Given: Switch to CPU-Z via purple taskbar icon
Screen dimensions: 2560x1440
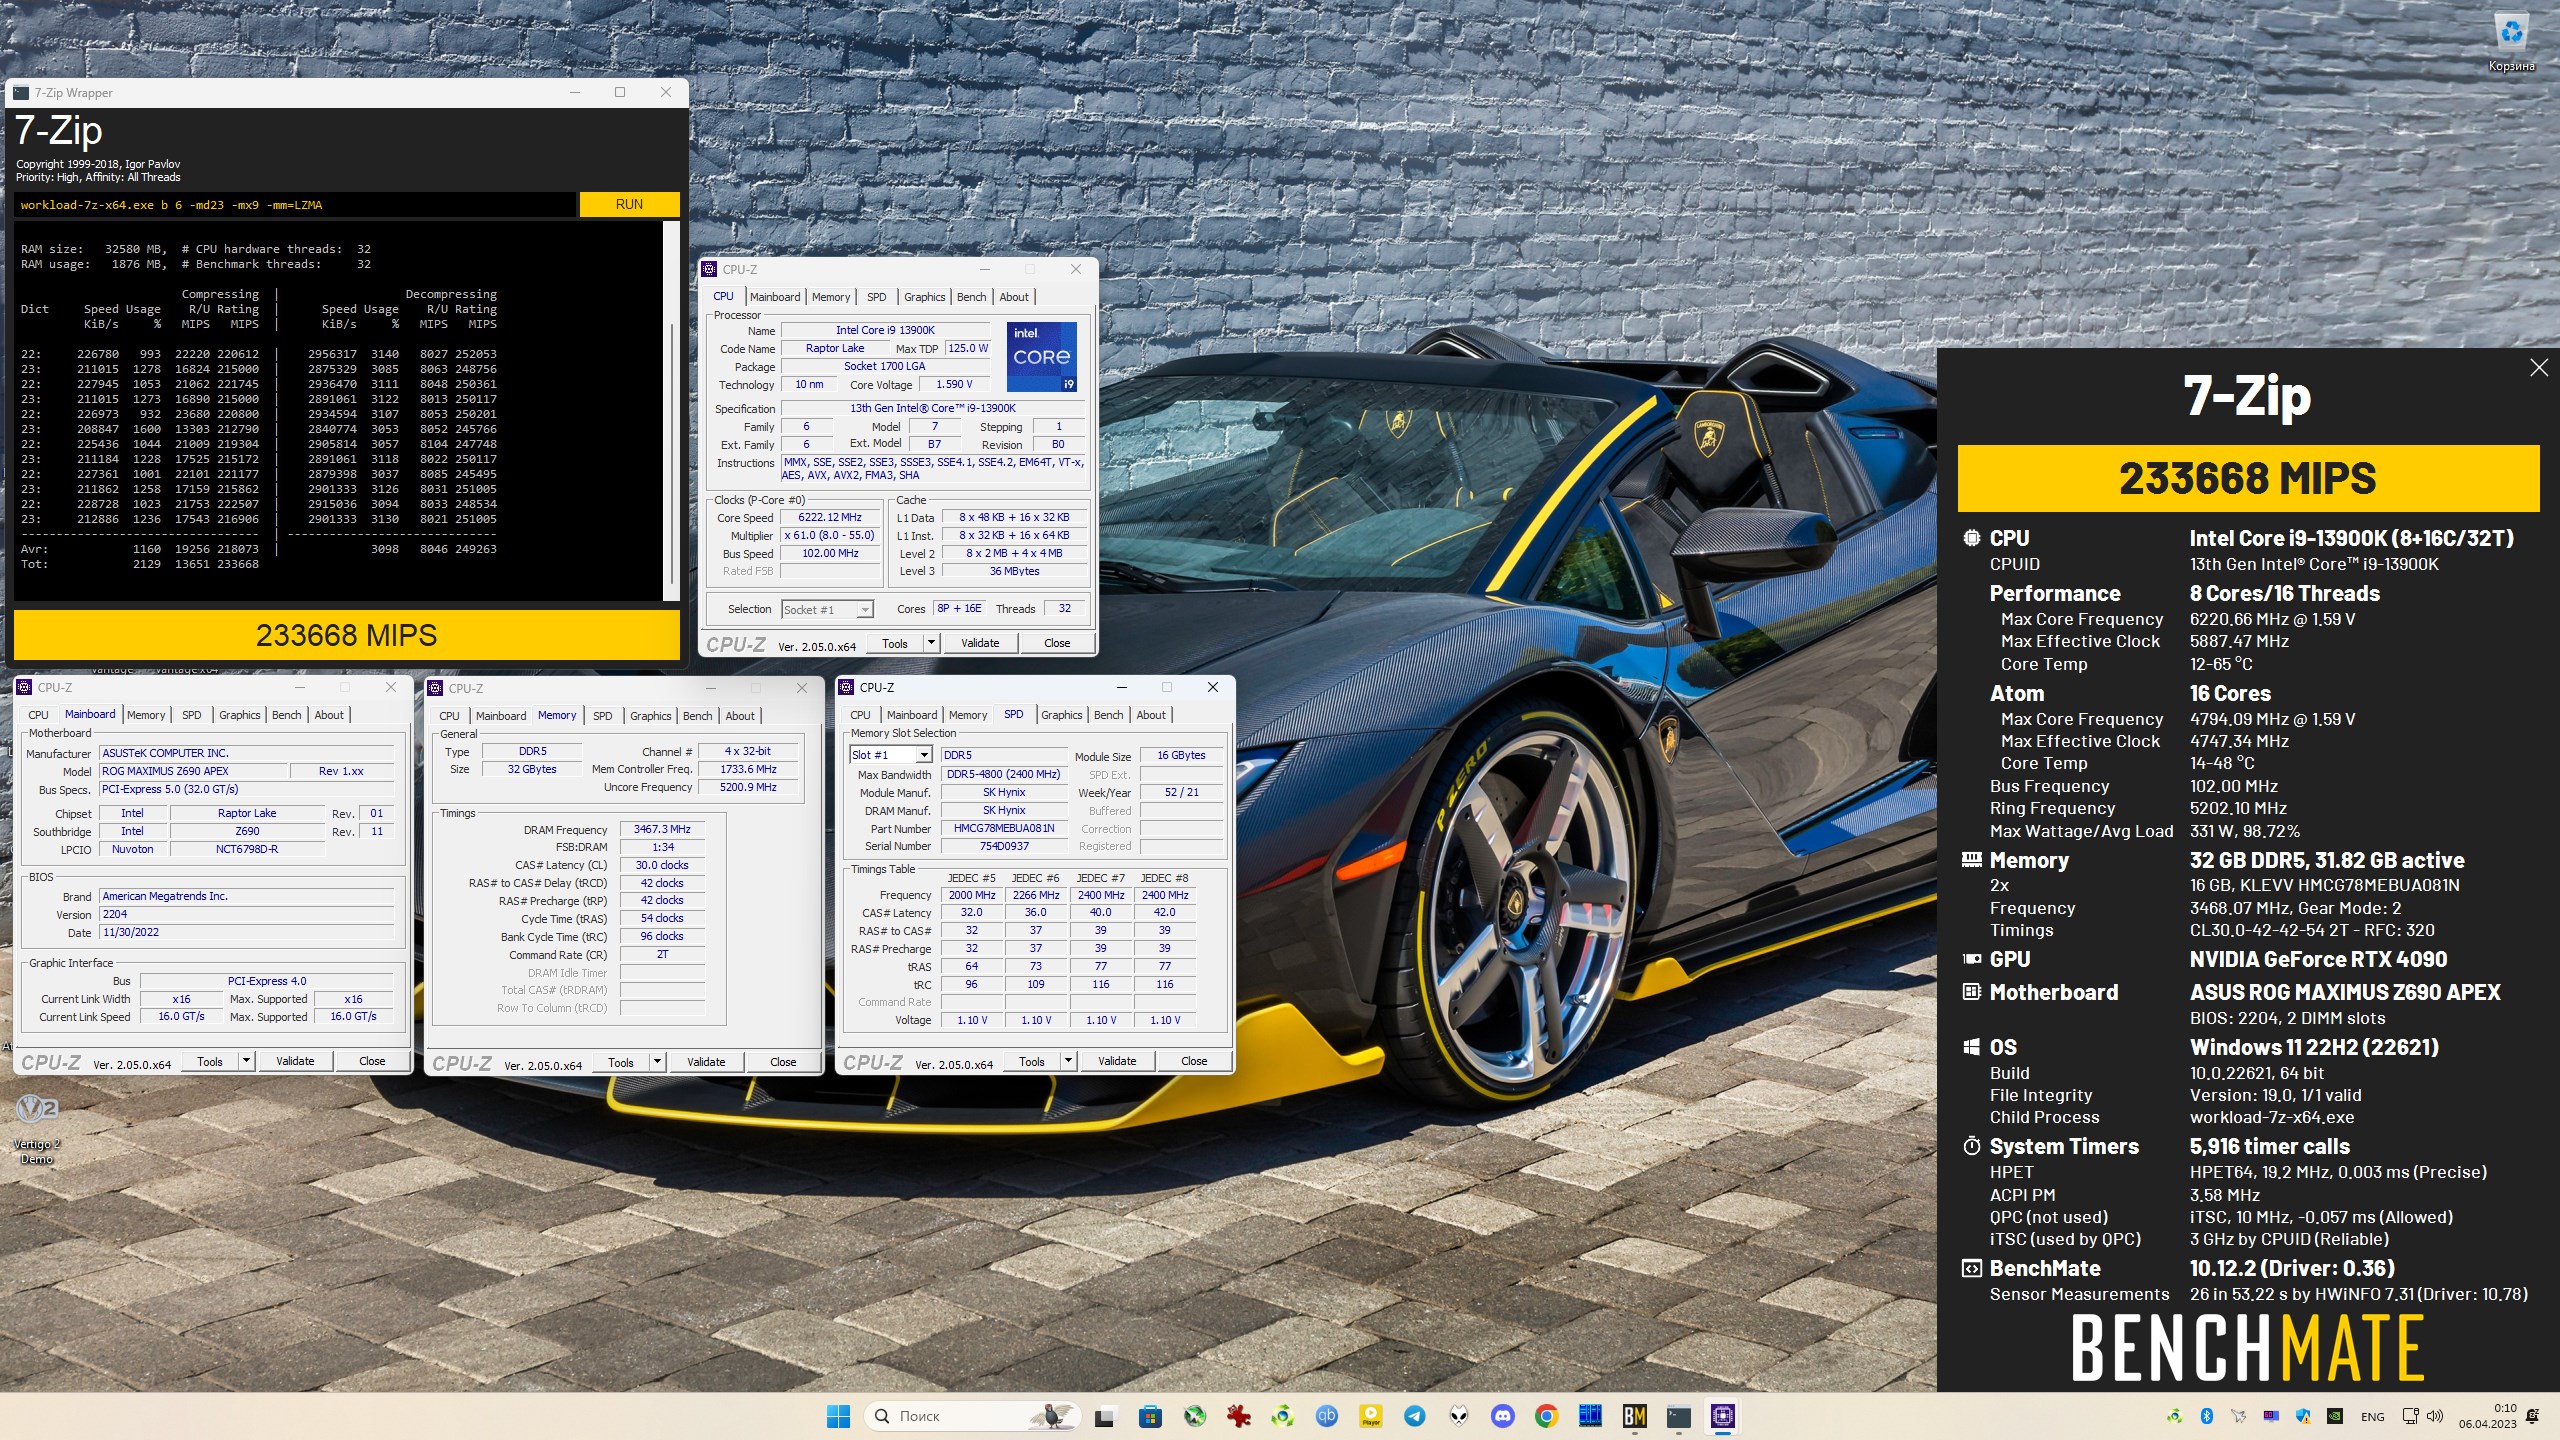Looking at the screenshot, I should tap(1723, 1416).
